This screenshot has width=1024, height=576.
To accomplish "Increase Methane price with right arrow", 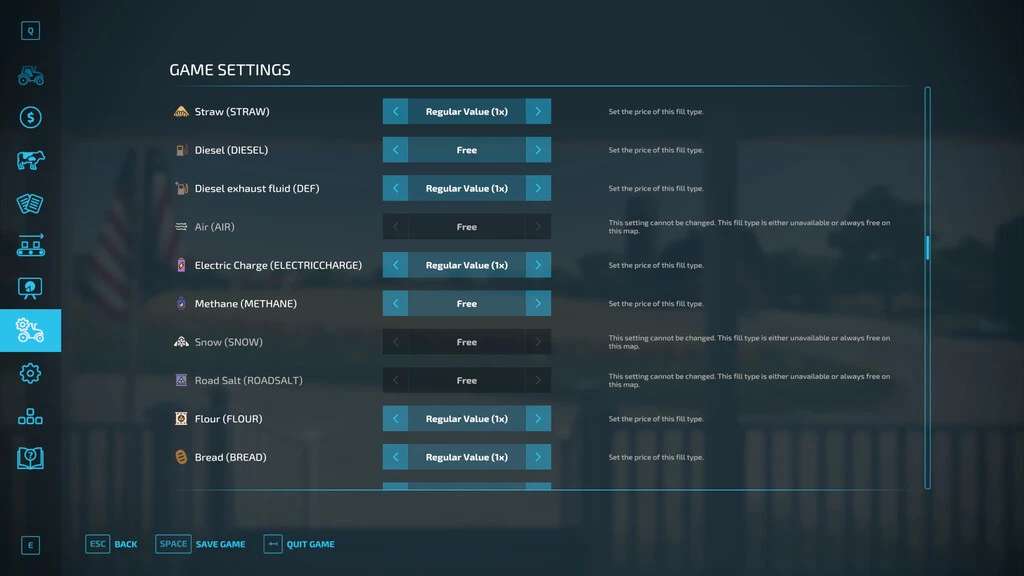I will [x=538, y=303].
